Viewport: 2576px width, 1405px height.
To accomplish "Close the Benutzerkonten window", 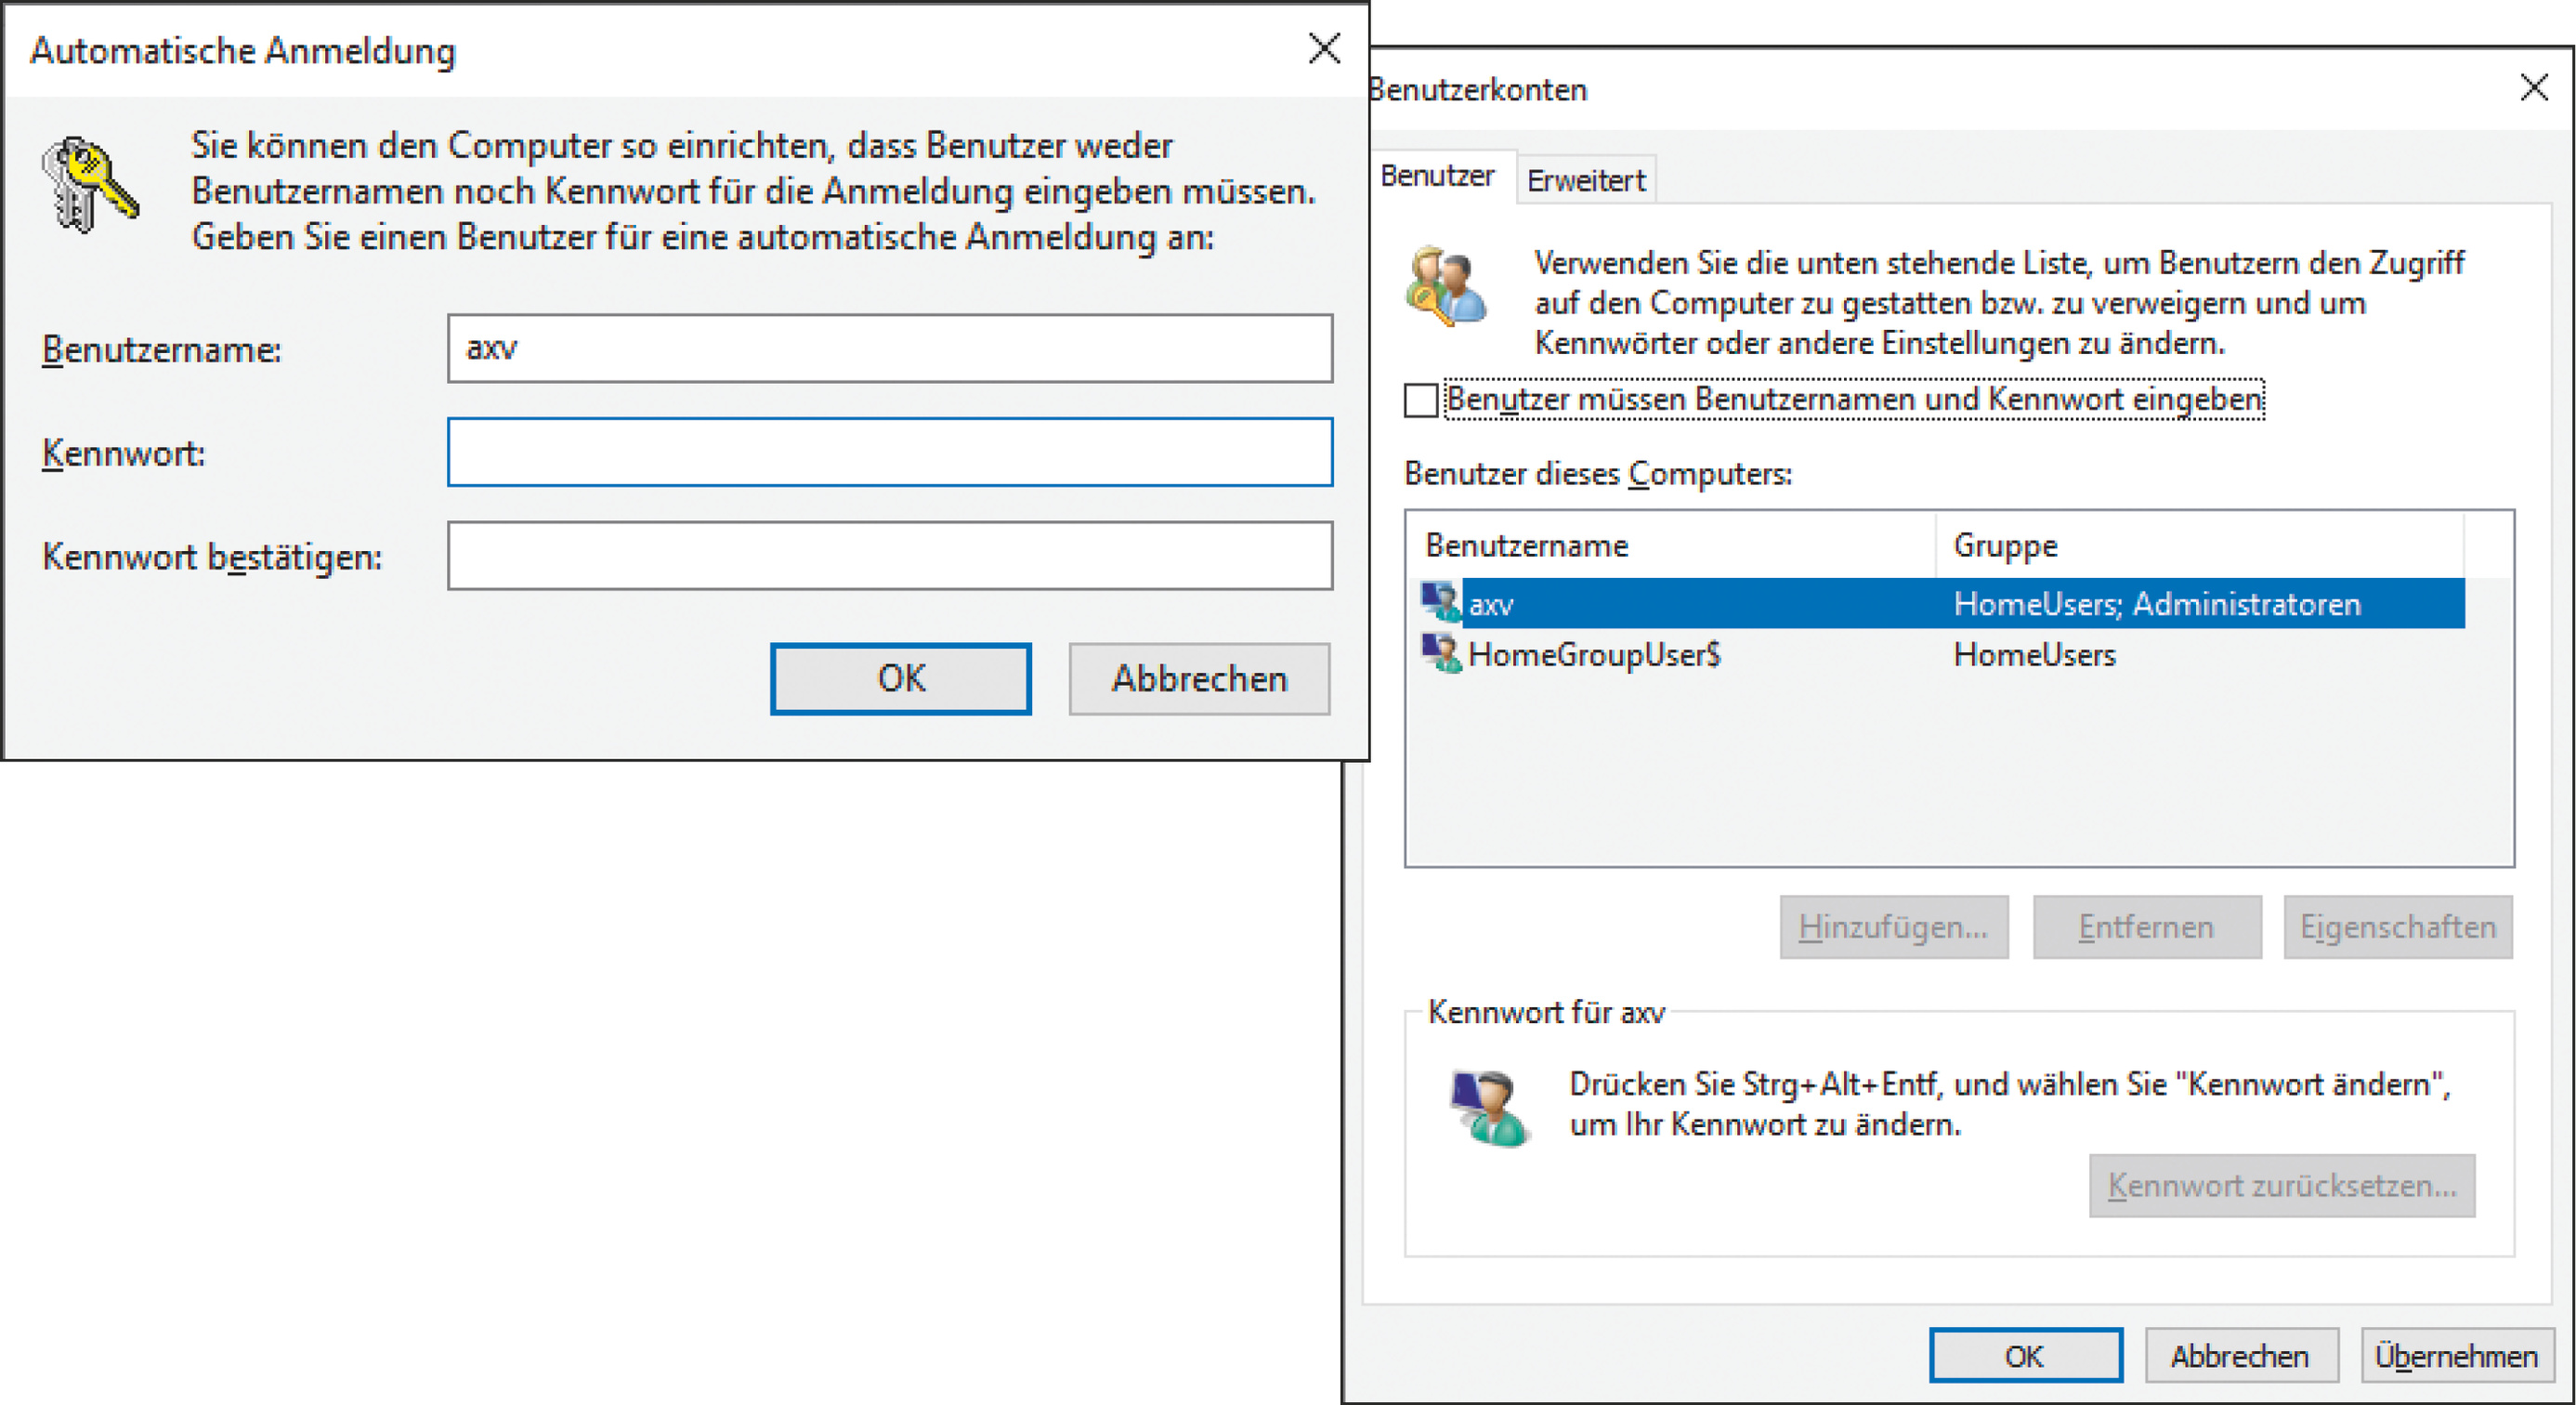I will pos(2533,88).
